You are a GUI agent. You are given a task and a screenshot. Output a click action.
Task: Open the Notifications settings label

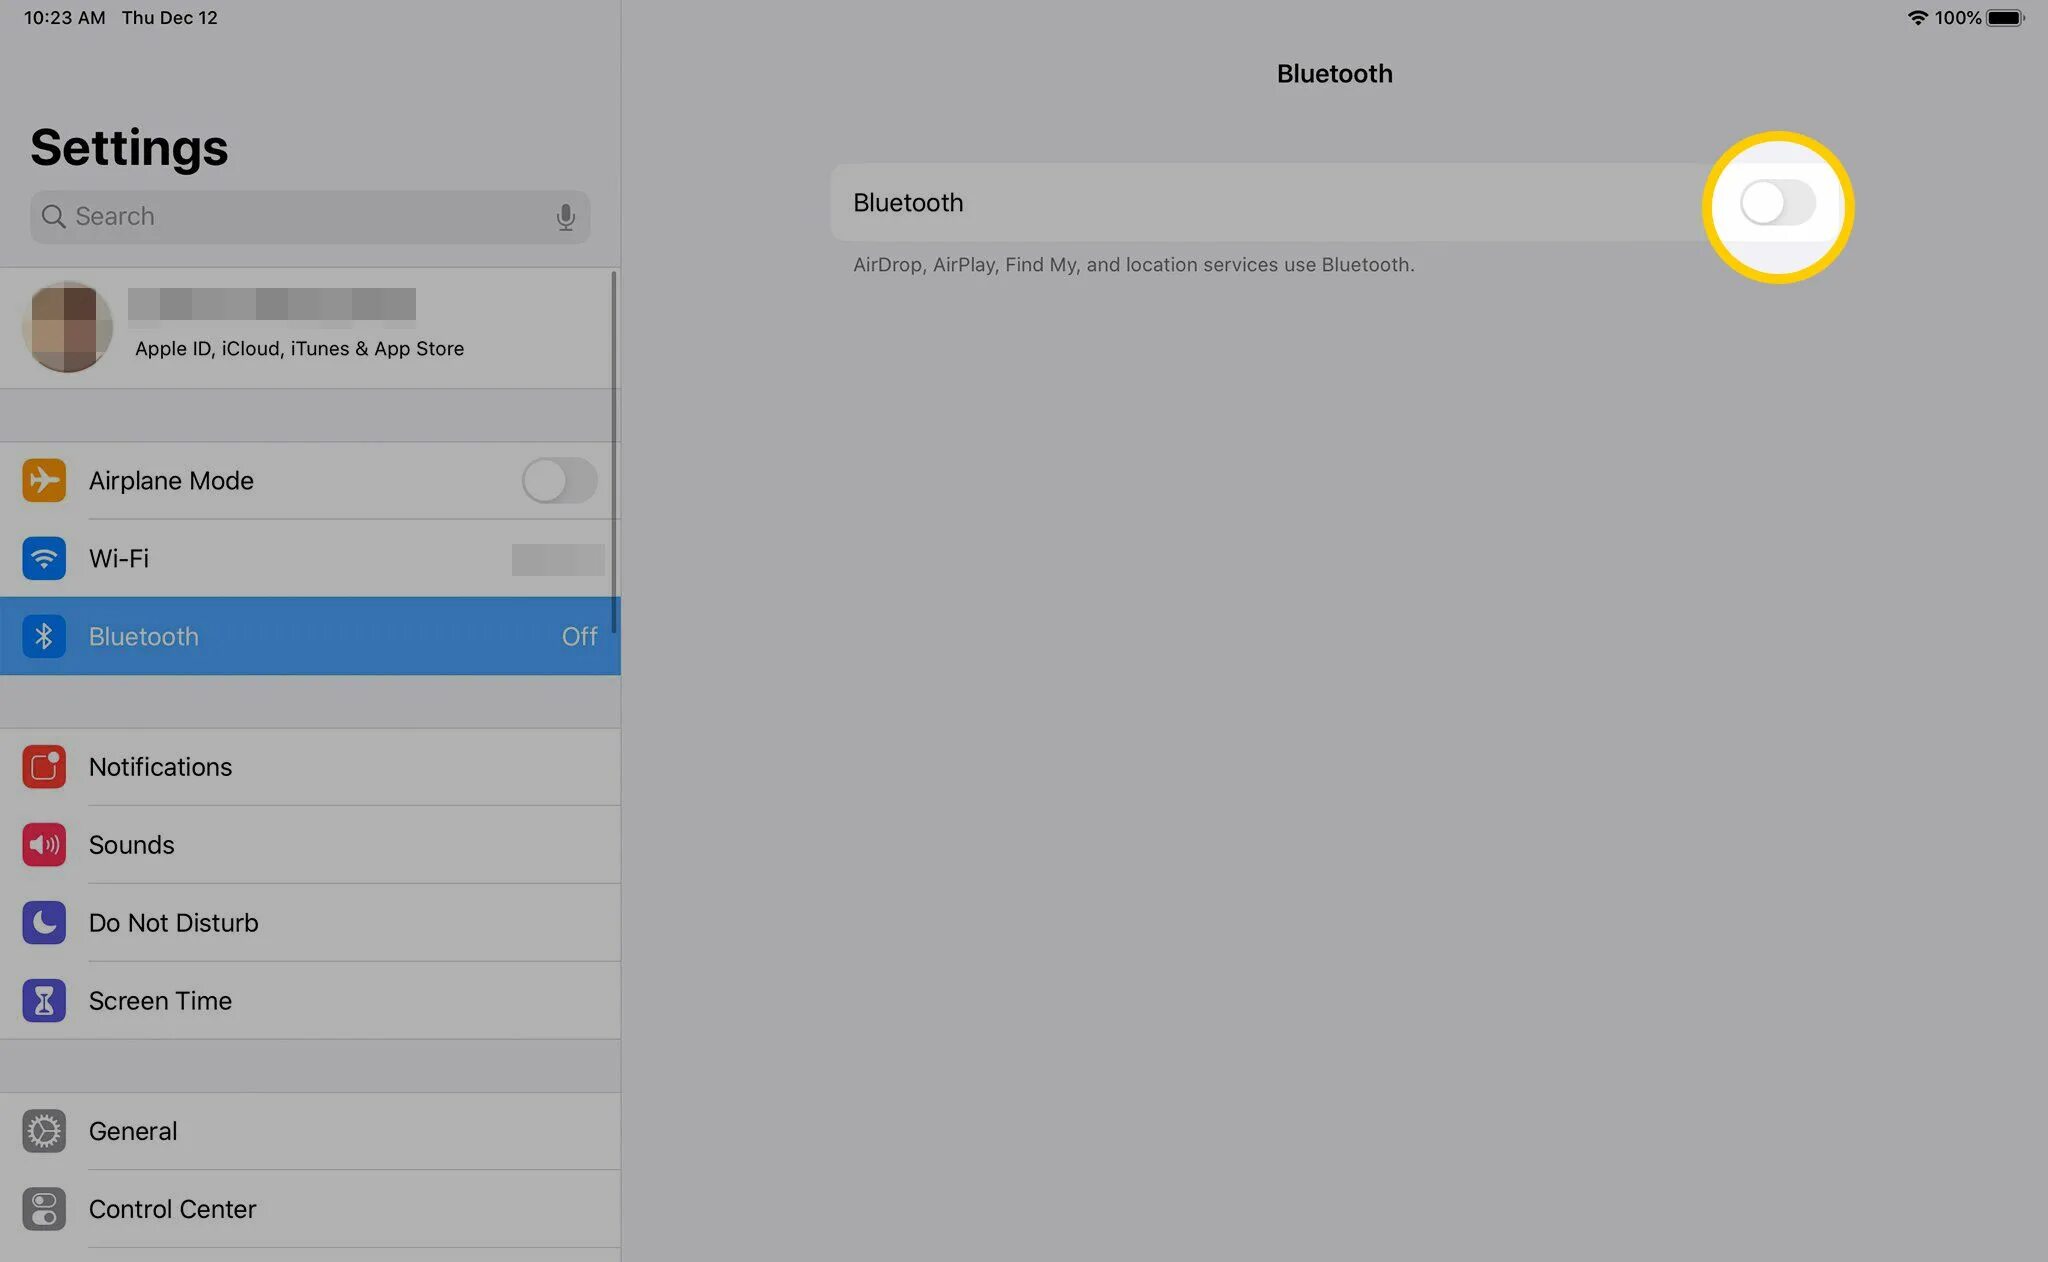[160, 767]
